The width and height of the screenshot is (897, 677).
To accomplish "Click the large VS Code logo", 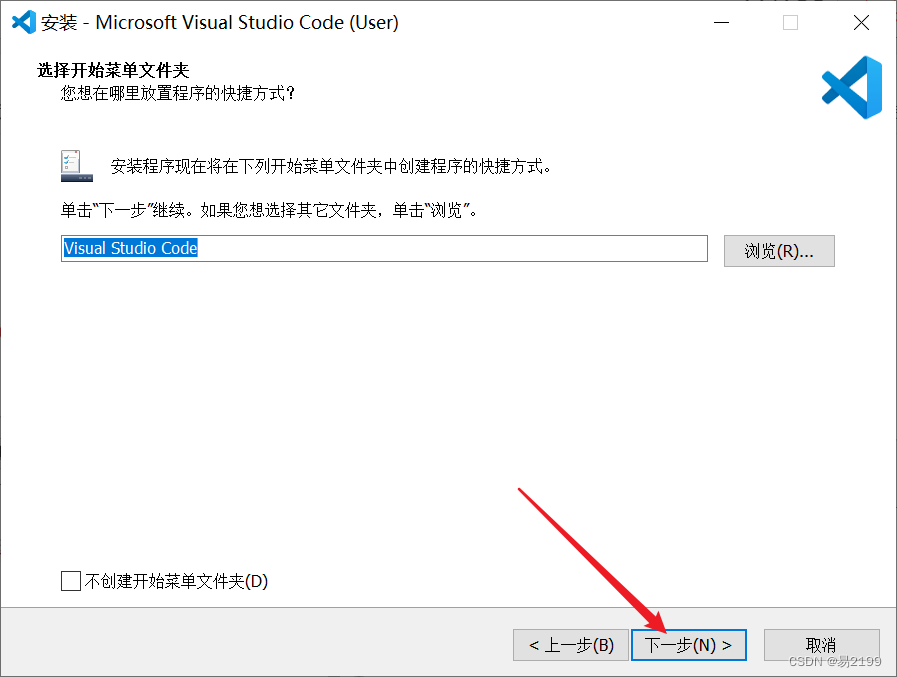I will 852,88.
